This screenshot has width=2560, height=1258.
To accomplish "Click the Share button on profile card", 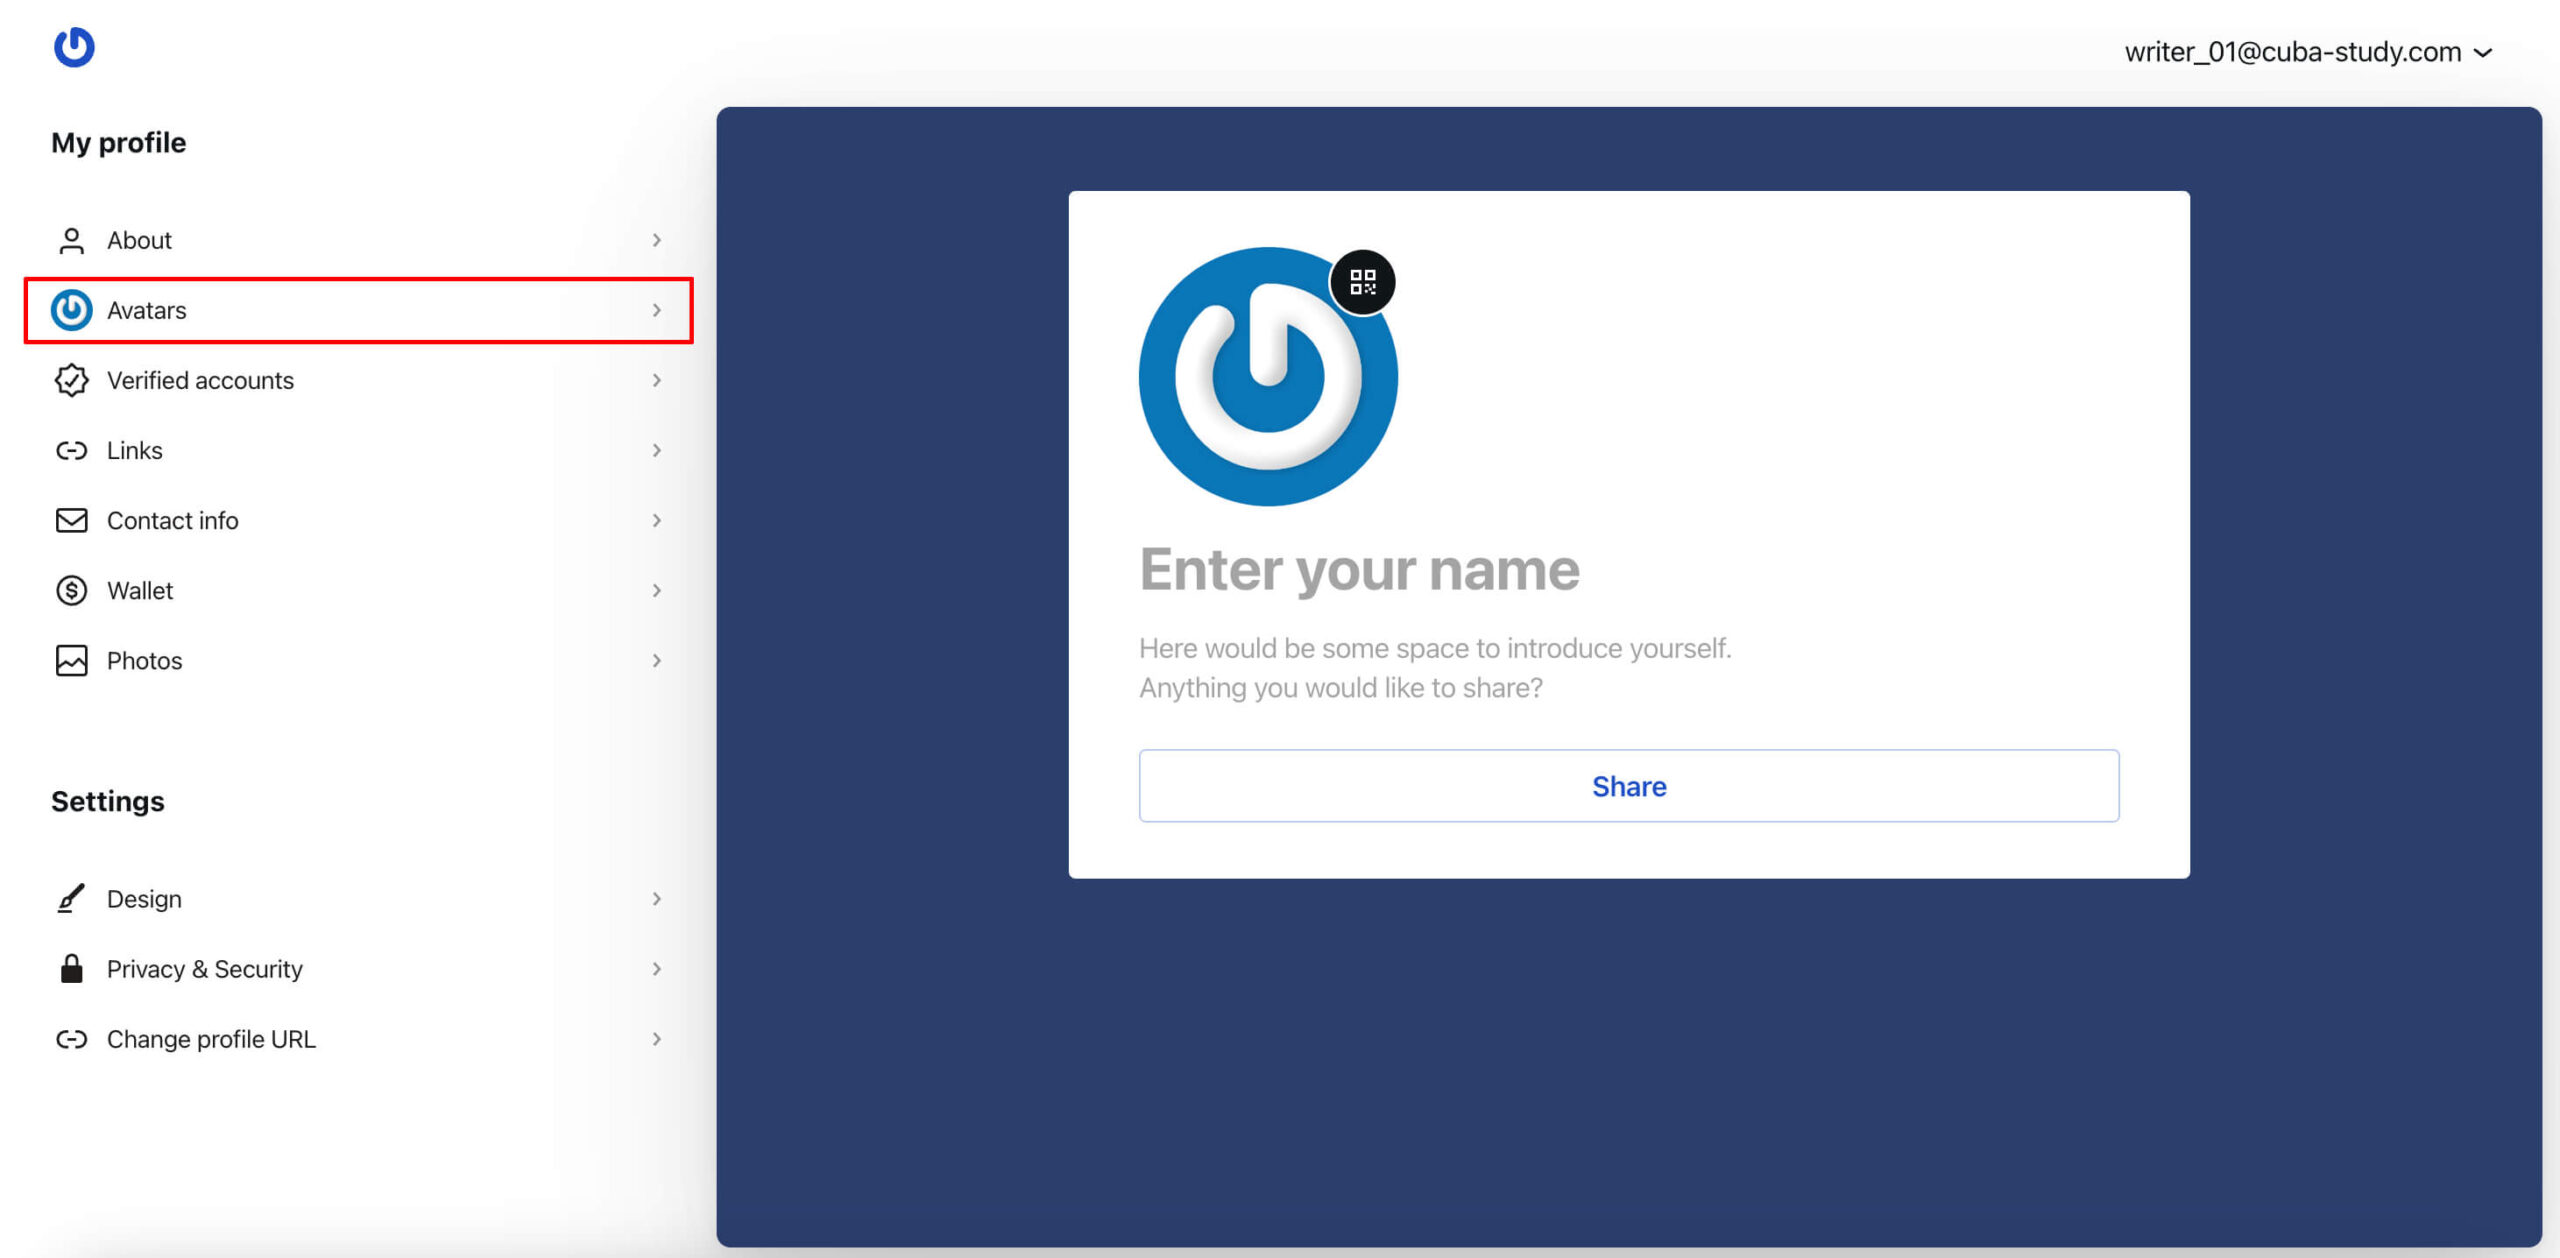I will 1629,786.
